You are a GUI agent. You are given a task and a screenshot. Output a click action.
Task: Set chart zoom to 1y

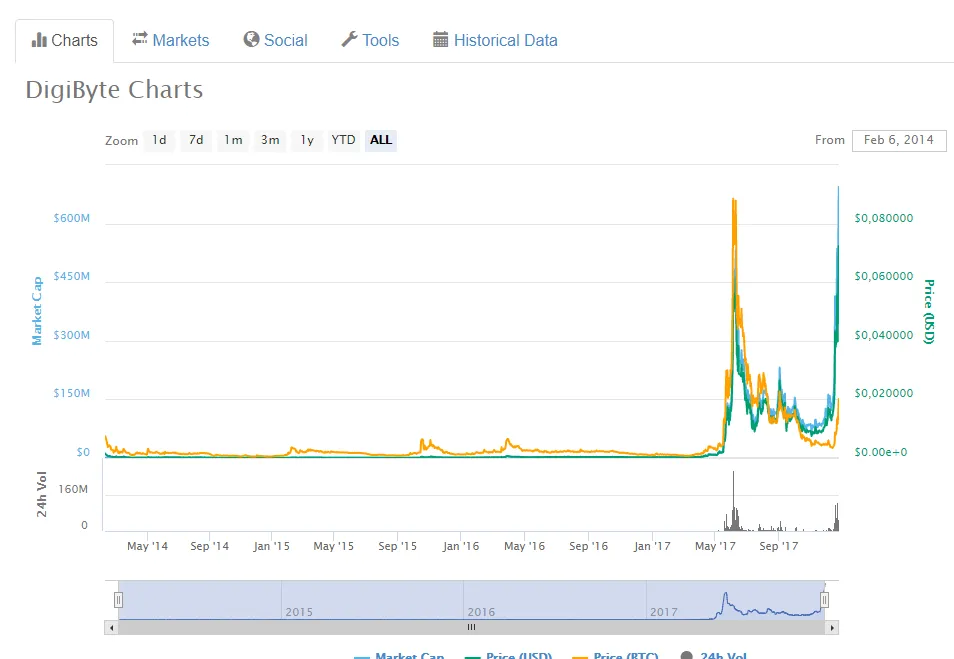(x=307, y=140)
